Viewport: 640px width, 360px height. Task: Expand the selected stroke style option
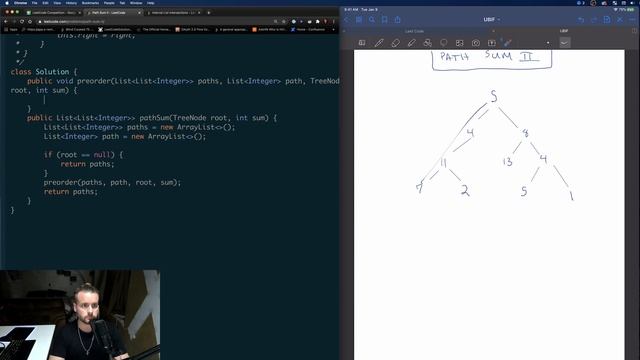[564, 42]
